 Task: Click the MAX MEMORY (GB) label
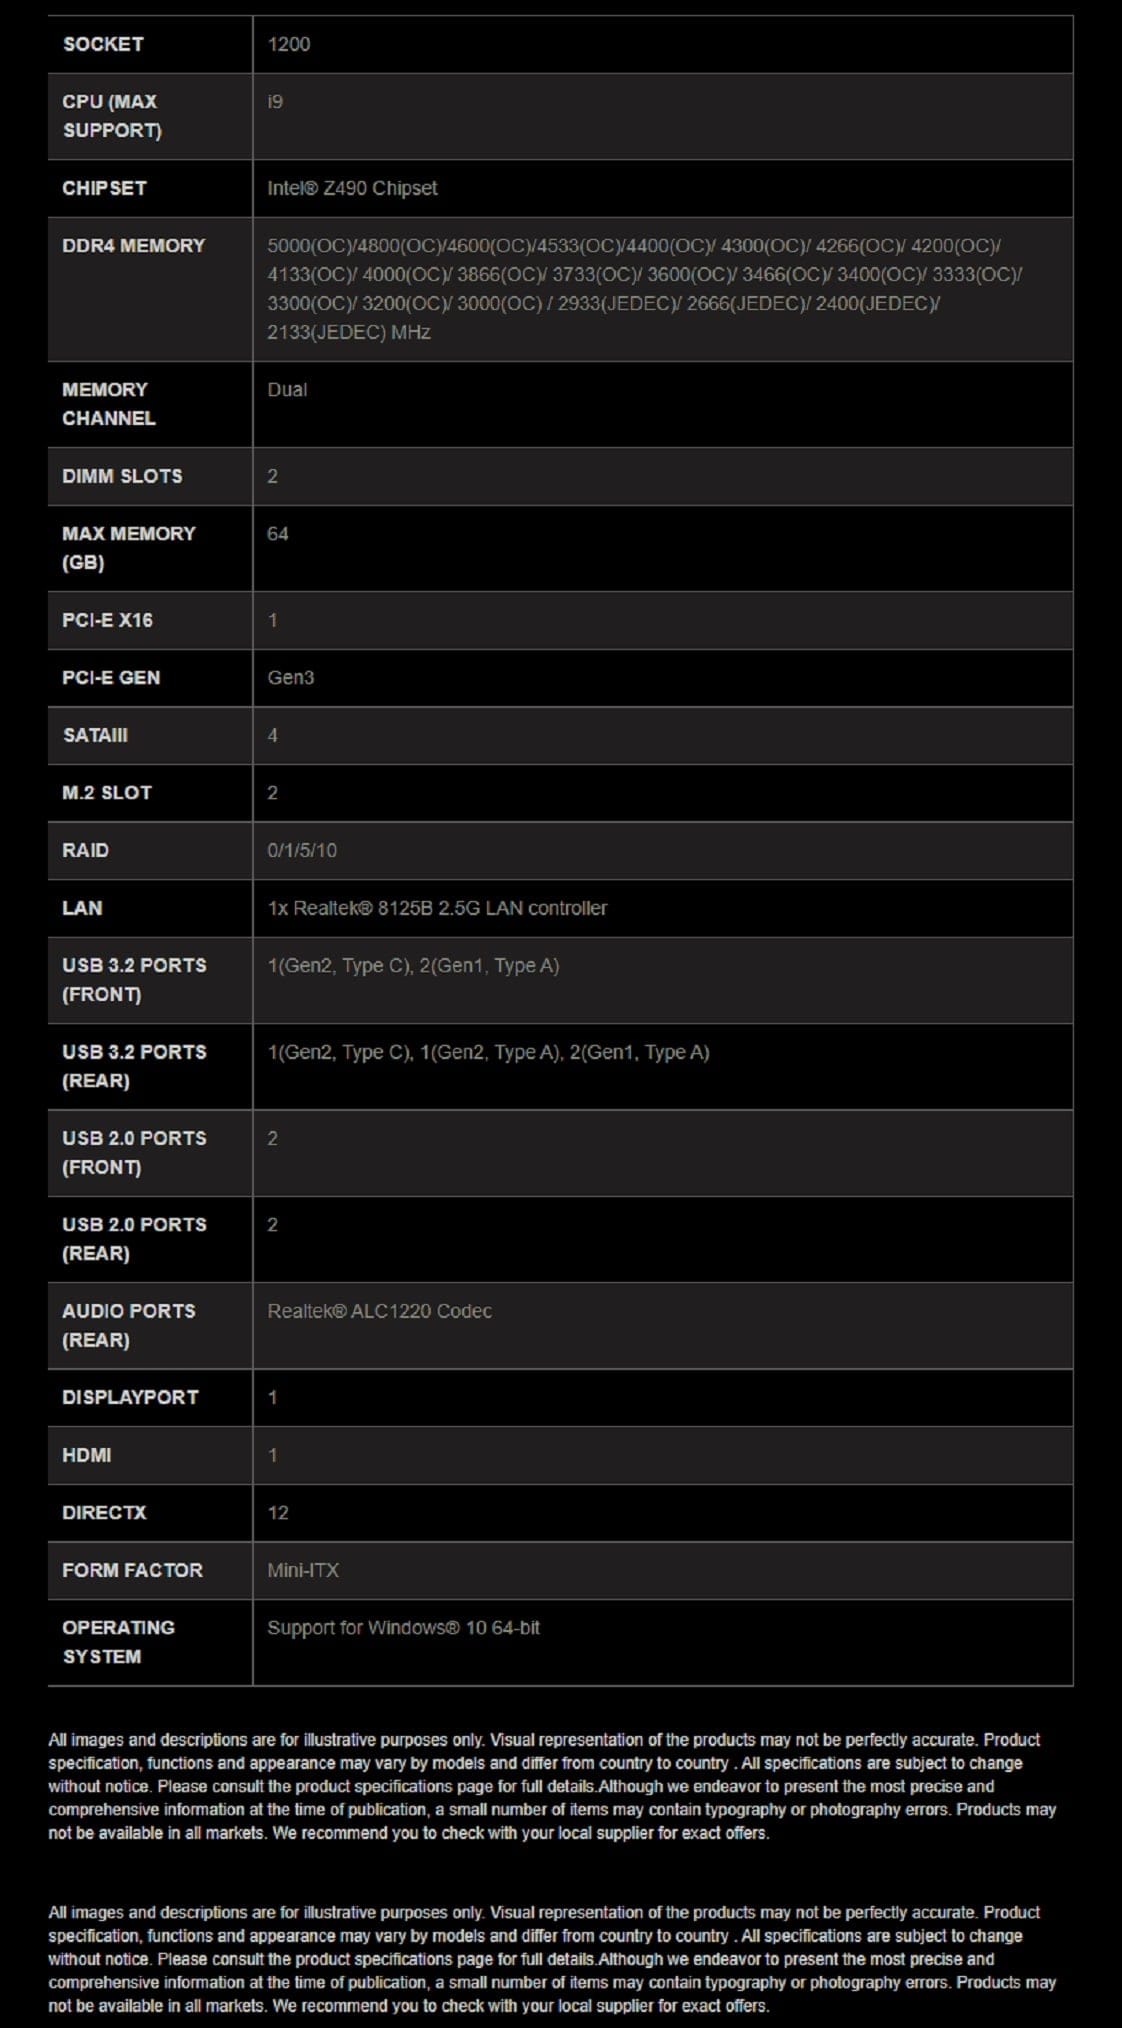tap(128, 547)
